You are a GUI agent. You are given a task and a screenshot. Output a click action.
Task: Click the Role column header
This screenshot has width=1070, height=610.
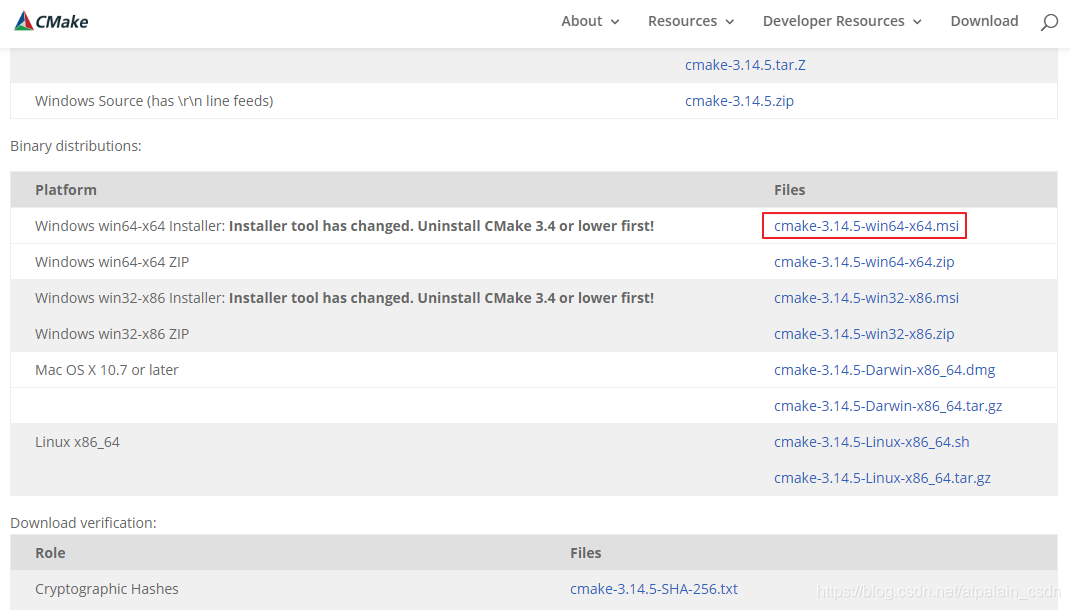pos(50,553)
